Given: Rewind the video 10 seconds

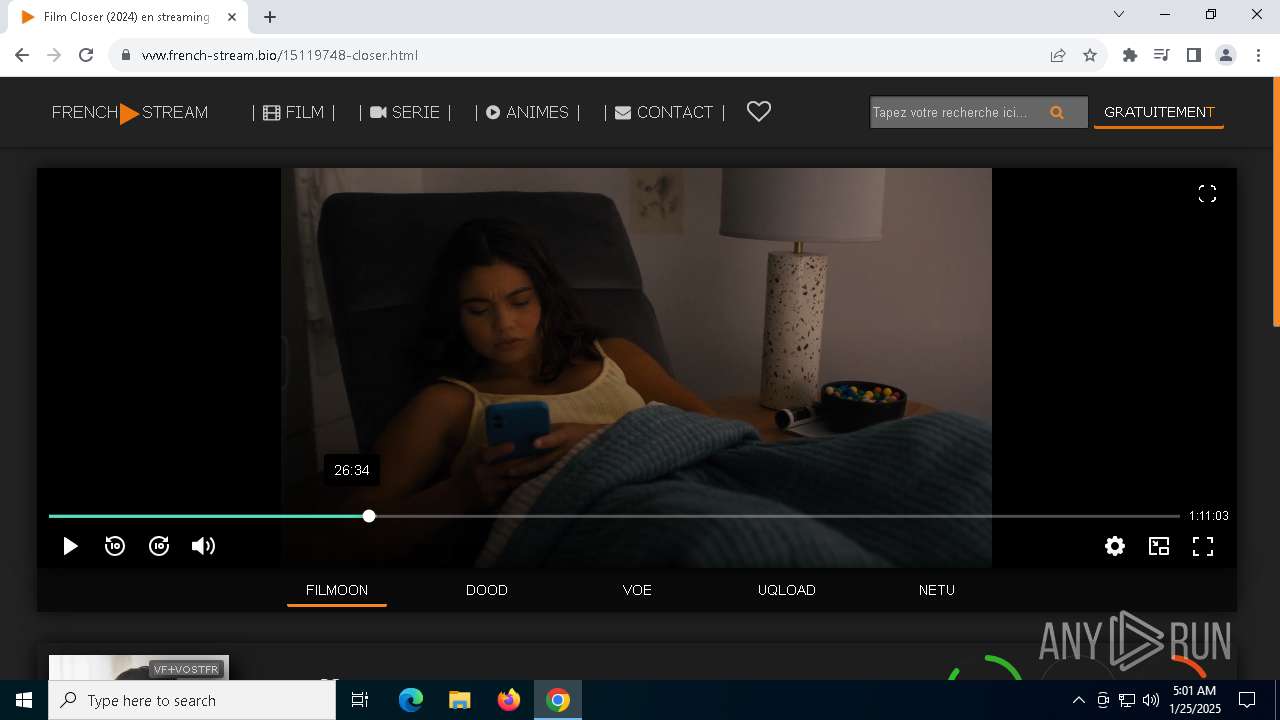Looking at the screenshot, I should click(x=115, y=546).
